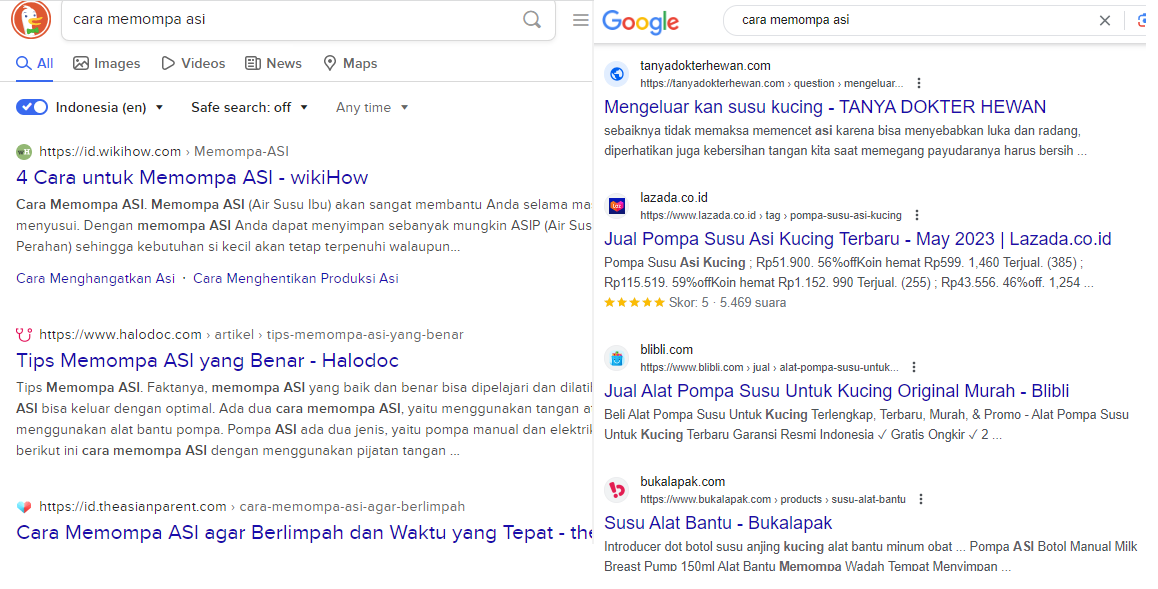The width and height of the screenshot is (1158, 589).
Task: Expand the Indonesia (en) region dropdown
Action: coord(109,107)
